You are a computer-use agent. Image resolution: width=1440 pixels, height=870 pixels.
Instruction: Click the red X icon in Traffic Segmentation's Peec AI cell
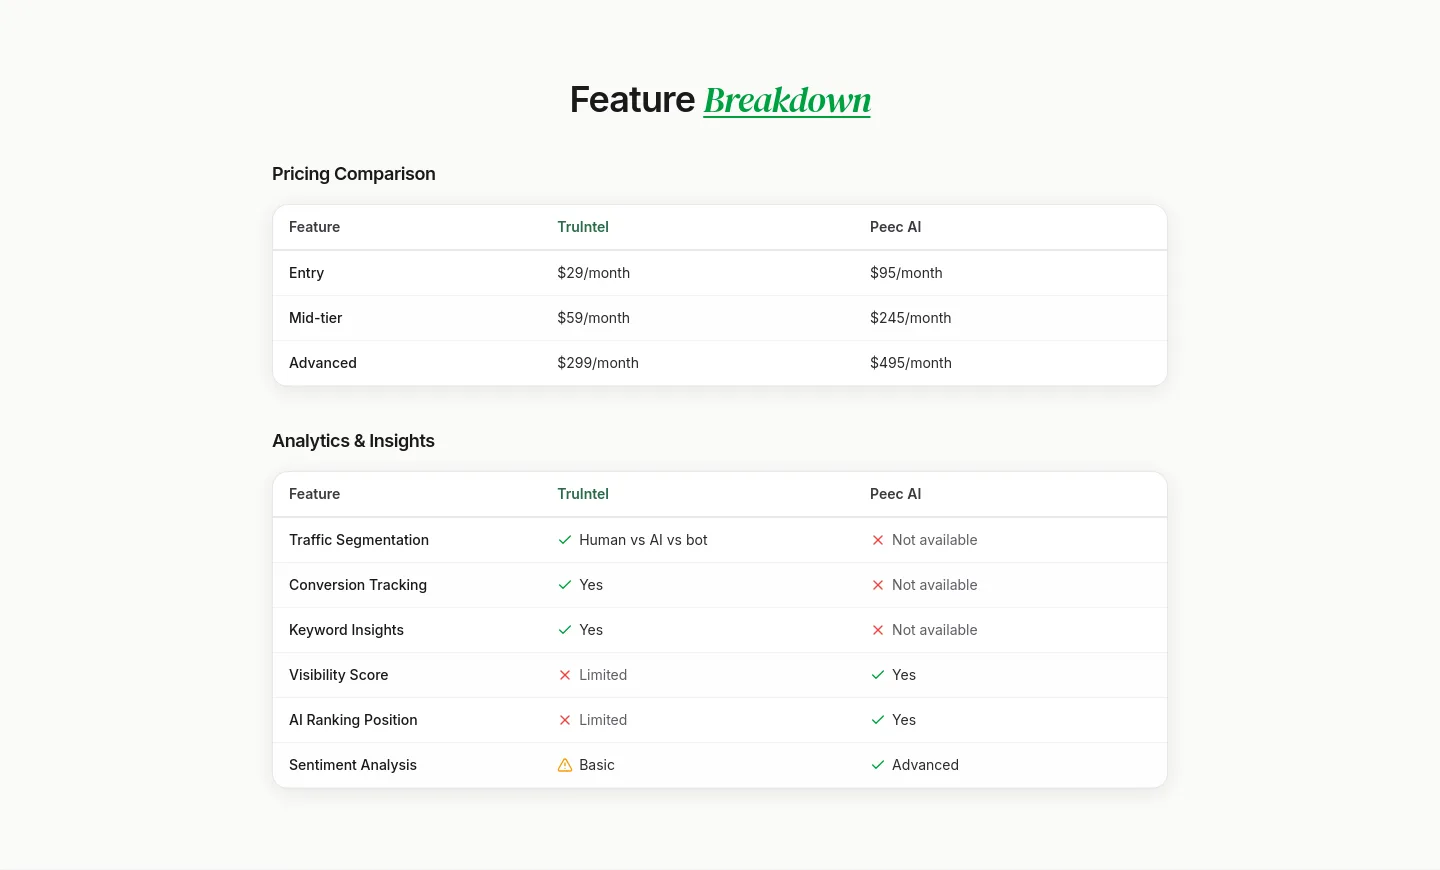878,540
